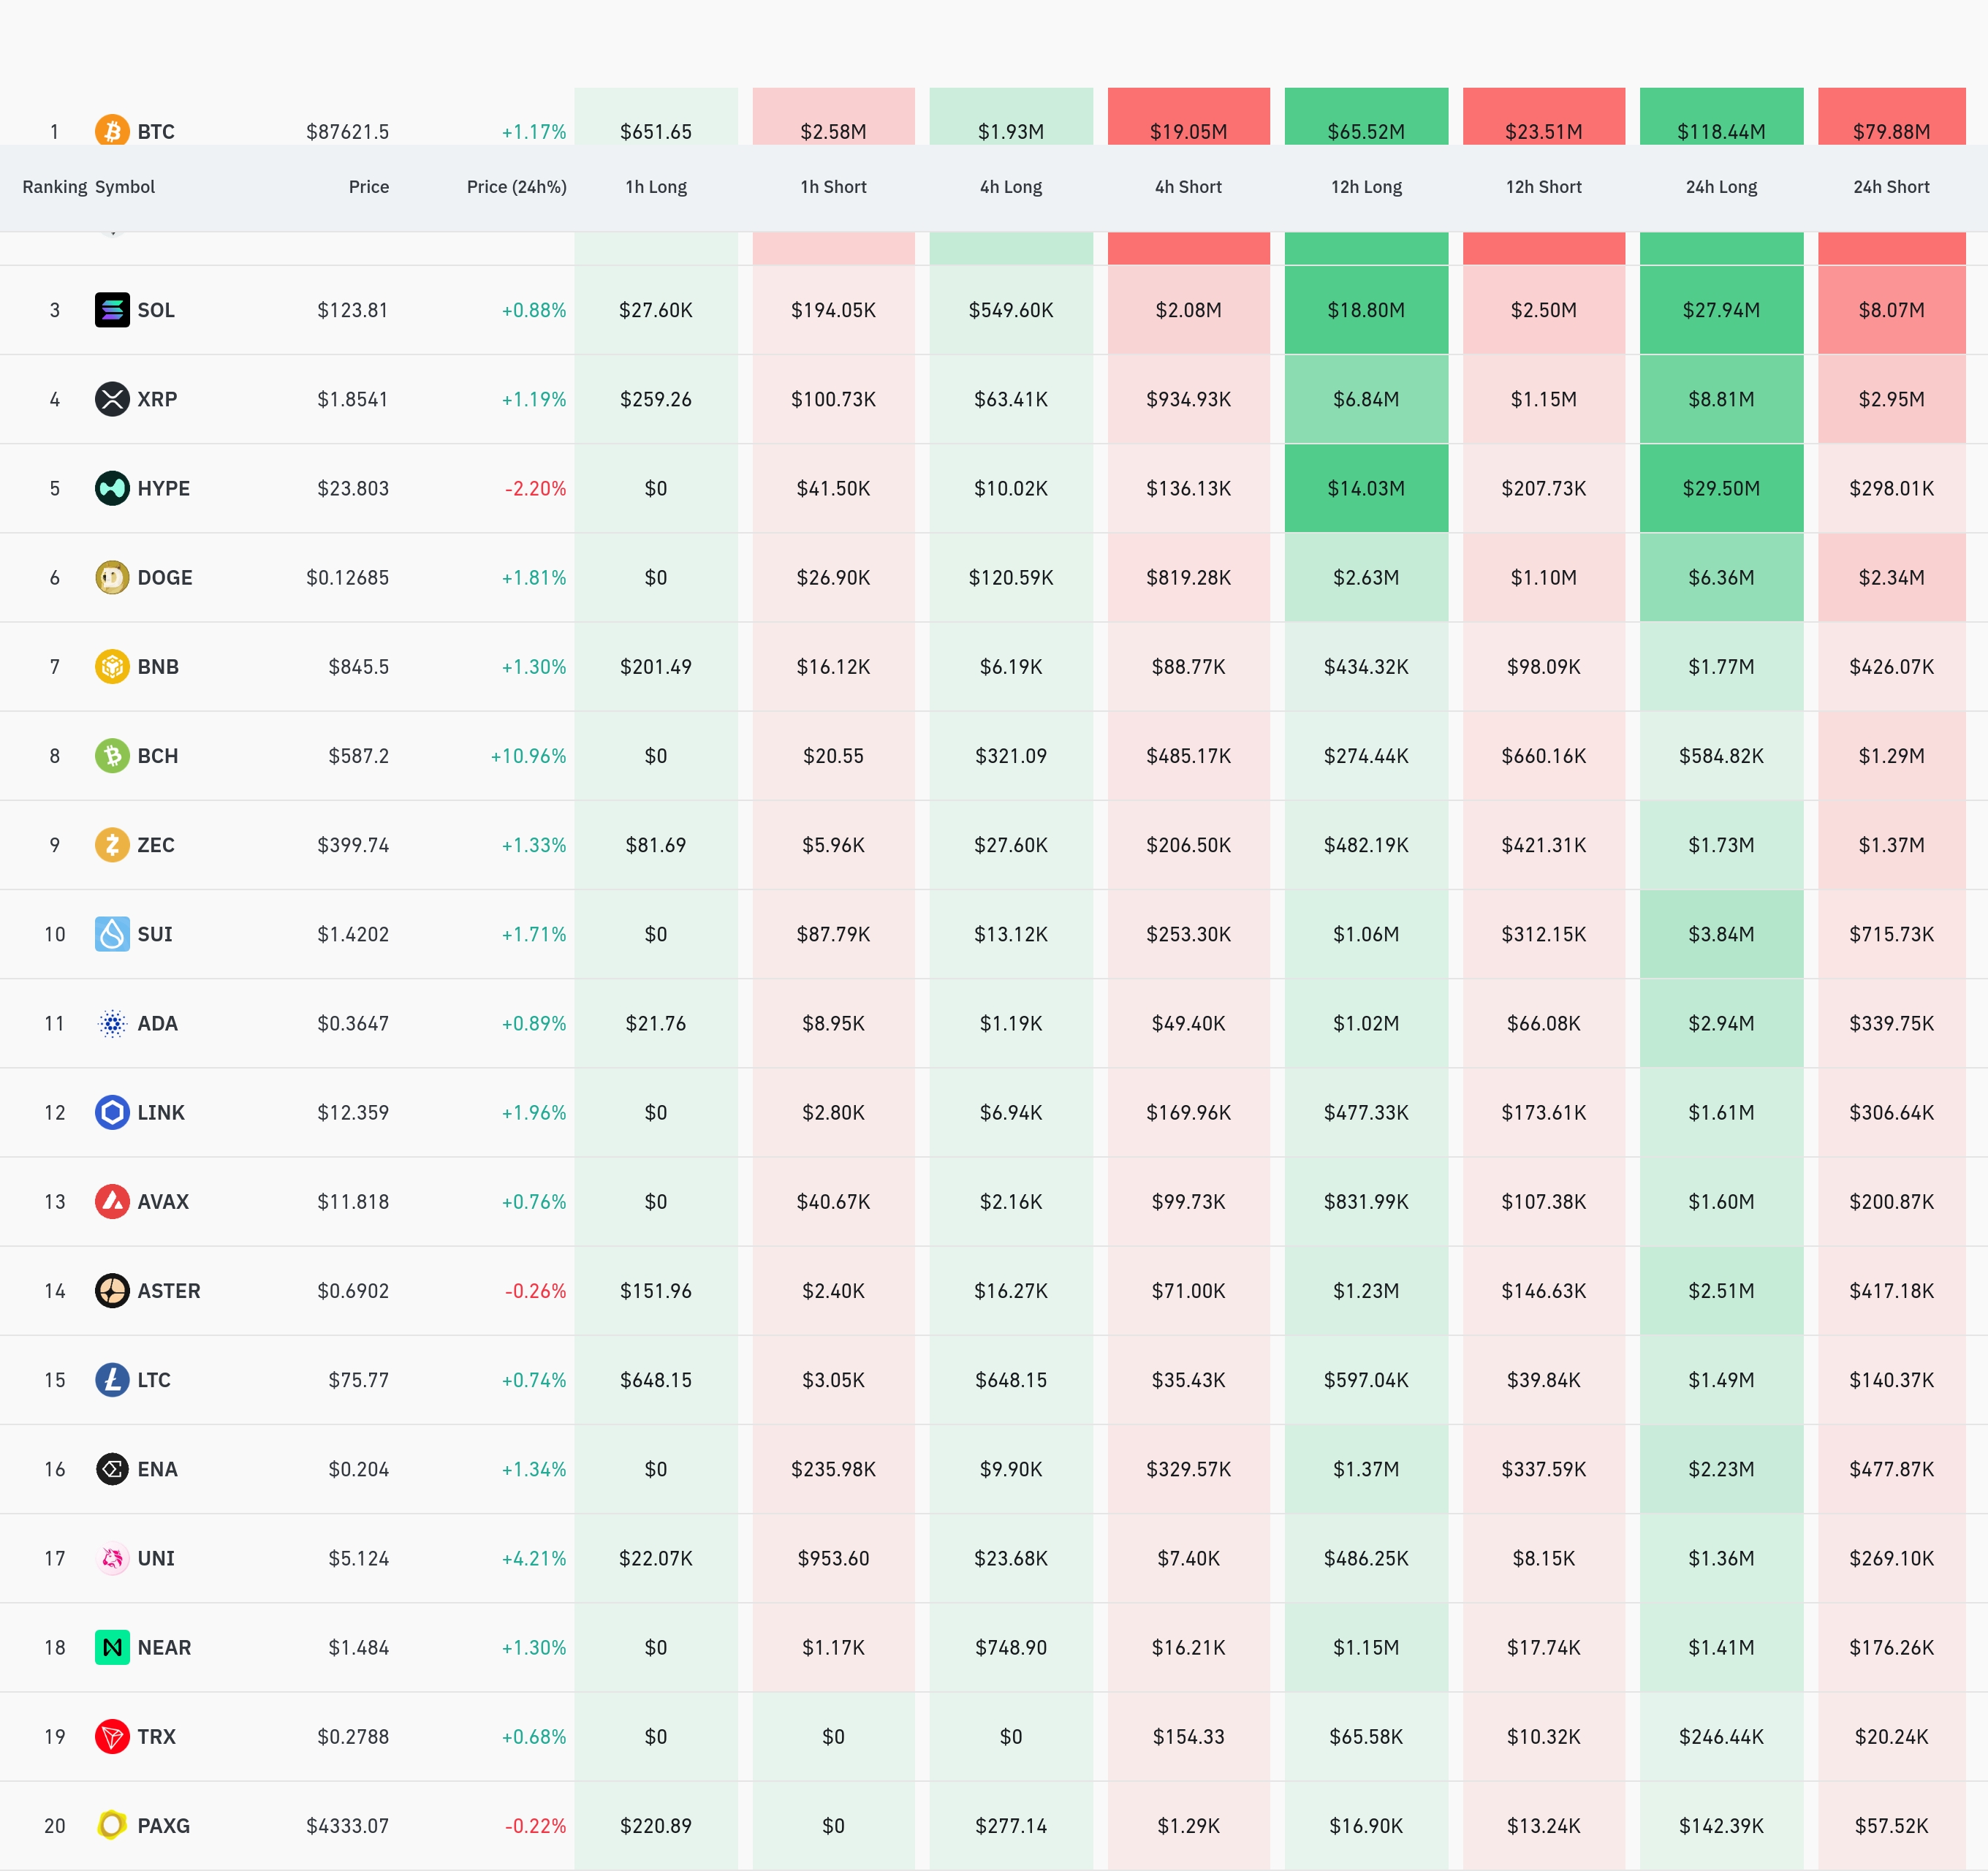Click HYPE 24h Long $29.50M cell
1988x1871 pixels.
[1721, 488]
